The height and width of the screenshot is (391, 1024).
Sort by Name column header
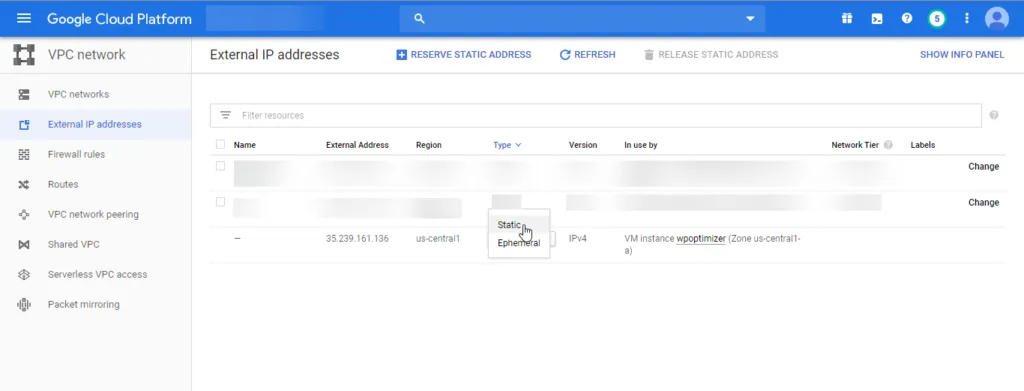point(245,145)
